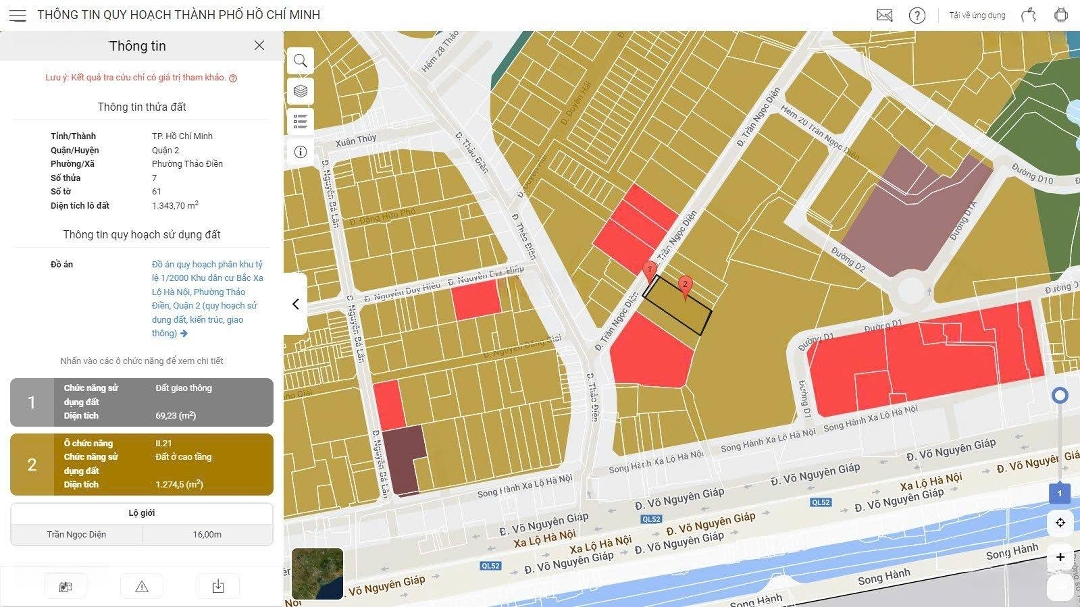Open the planning project link Đồ án quy hoạch
The image size is (1080, 607).
(x=200, y=299)
